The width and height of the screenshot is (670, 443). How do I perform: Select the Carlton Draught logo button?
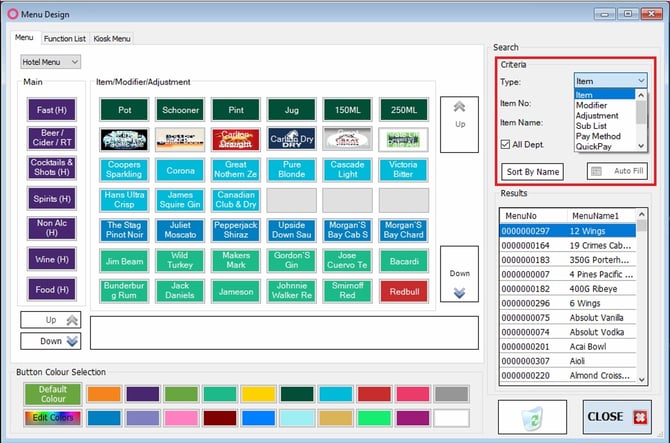click(x=236, y=140)
